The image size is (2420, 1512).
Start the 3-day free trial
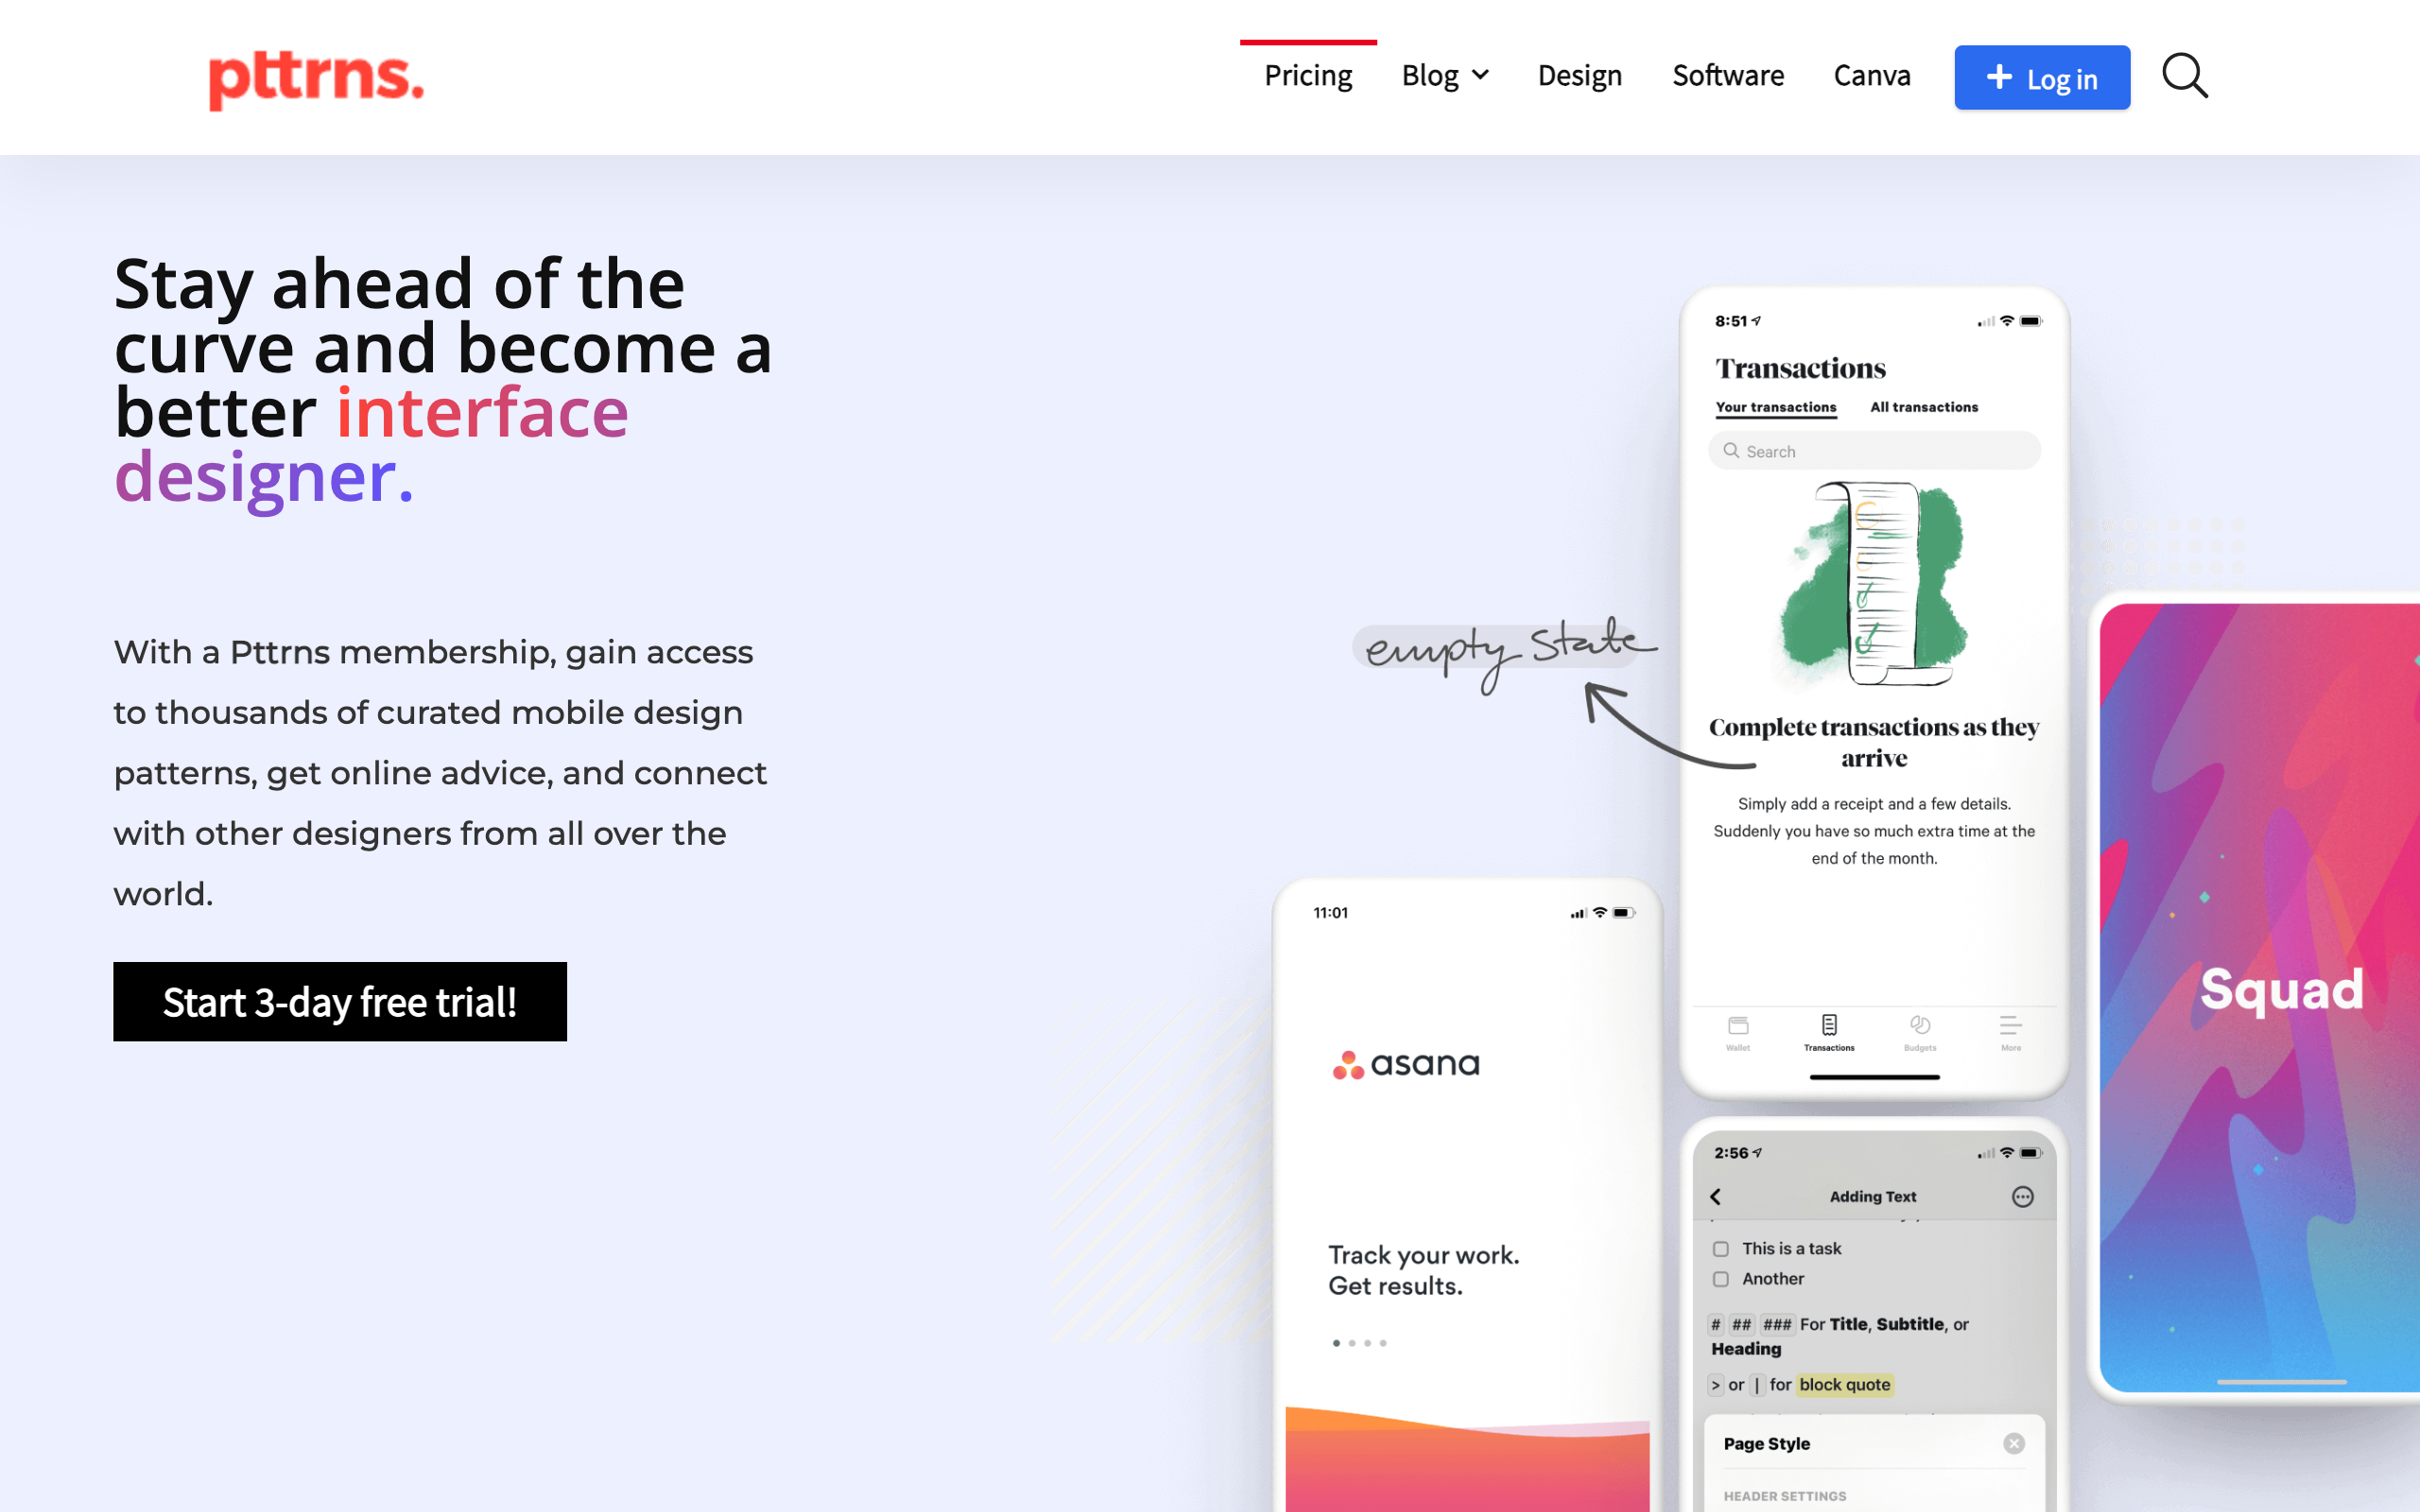pyautogui.click(x=340, y=1002)
